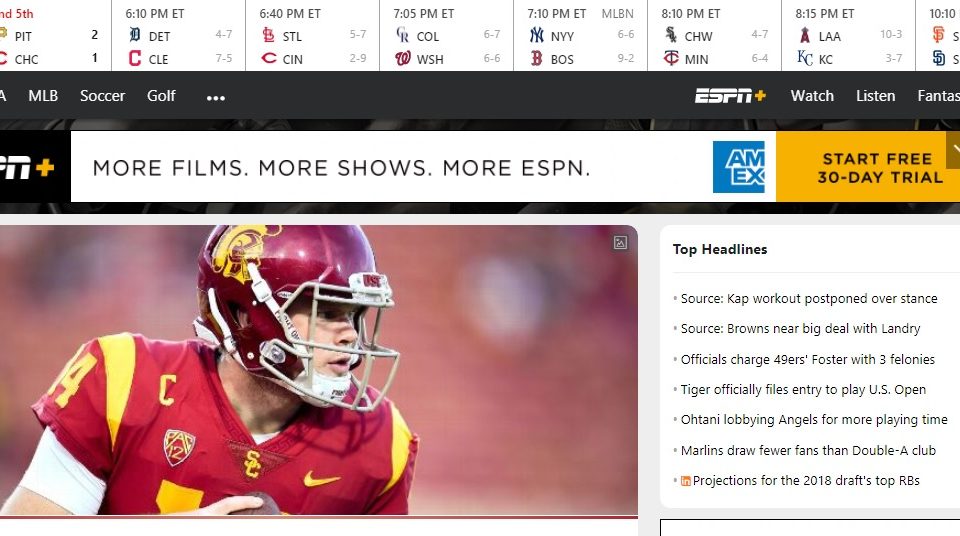This screenshot has width=960, height=536.
Task: Click the USC quarterback feature image
Action: pos(318,370)
